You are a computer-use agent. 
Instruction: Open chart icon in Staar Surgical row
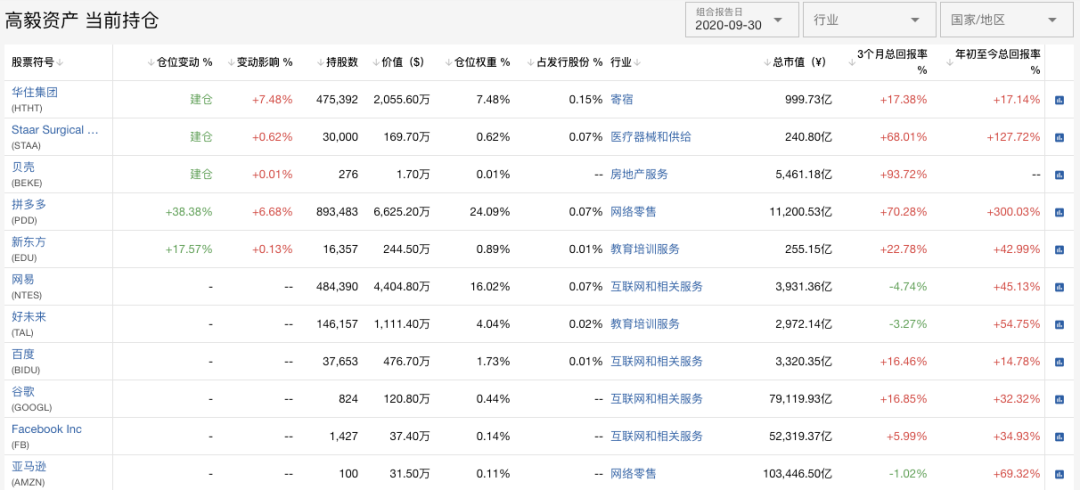click(1059, 137)
